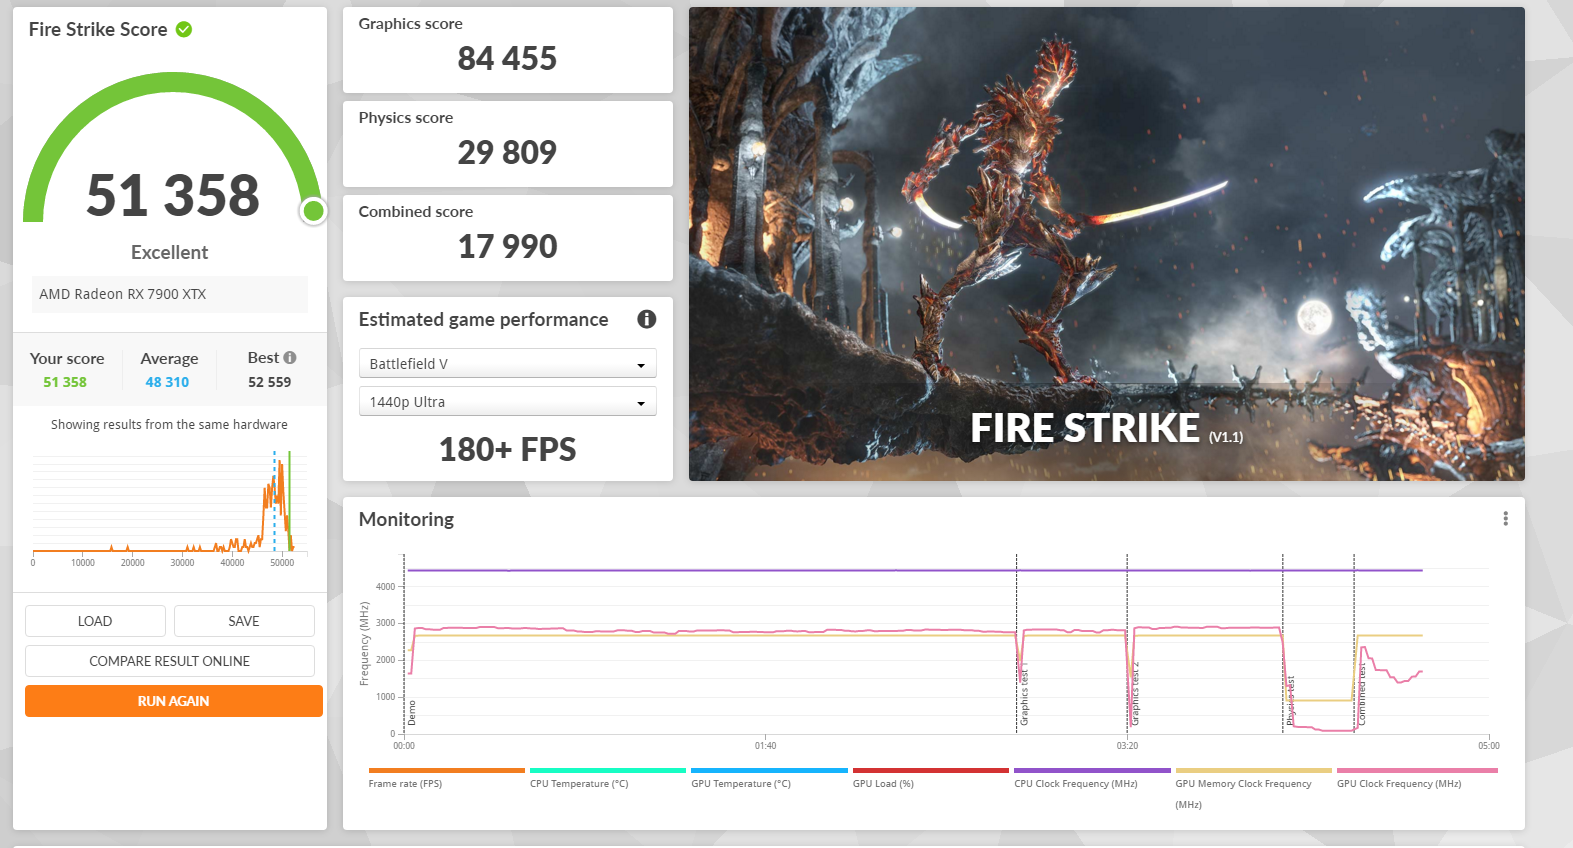This screenshot has height=848, width=1573.
Task: Click Graphics test 1 marker in monitoring graph
Action: coord(1024,694)
